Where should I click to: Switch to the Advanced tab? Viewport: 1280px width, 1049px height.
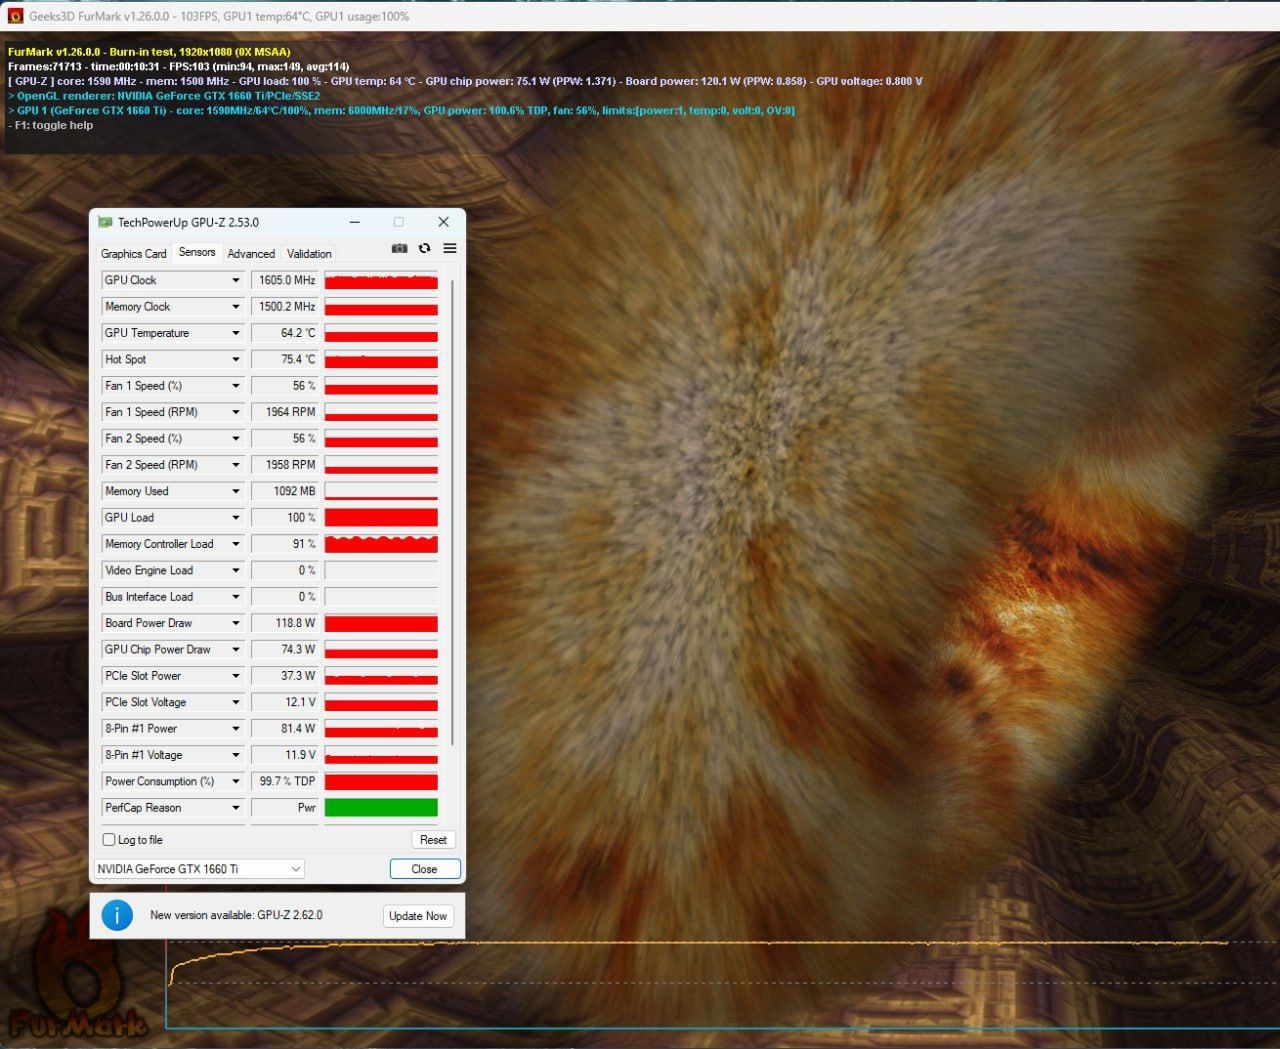pyautogui.click(x=251, y=254)
